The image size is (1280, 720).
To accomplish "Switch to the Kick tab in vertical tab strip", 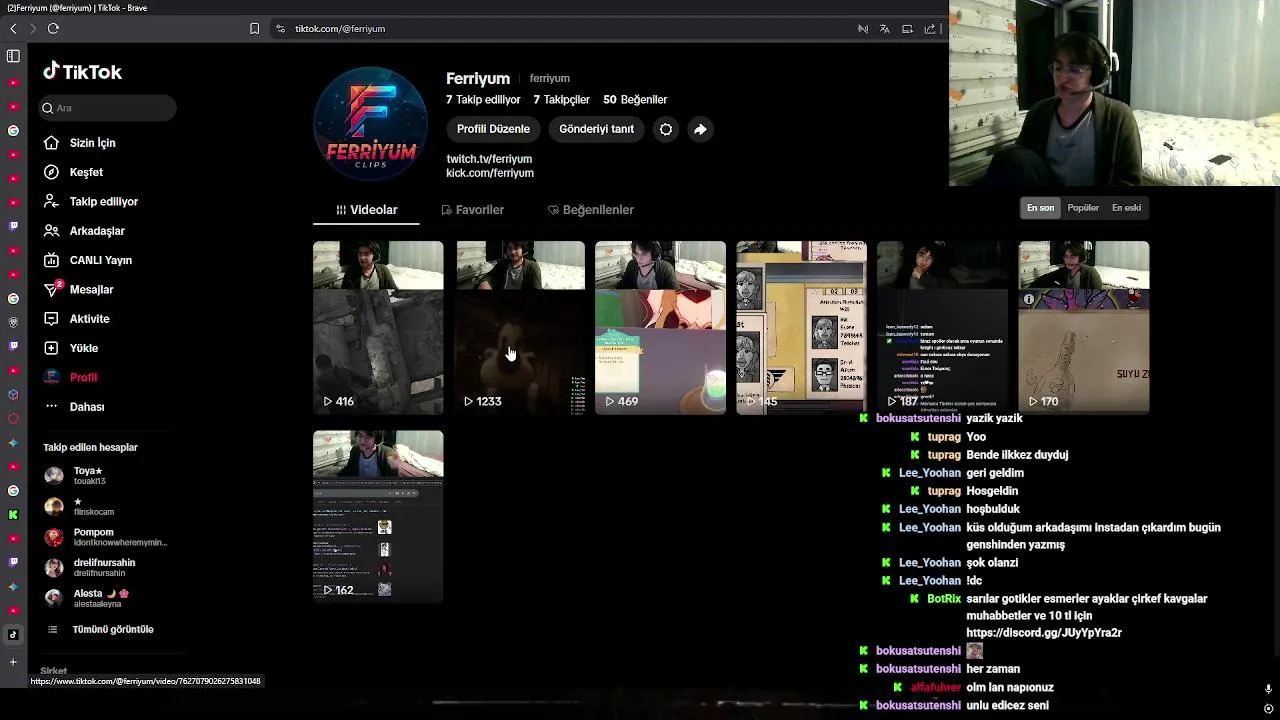I will tap(13, 515).
